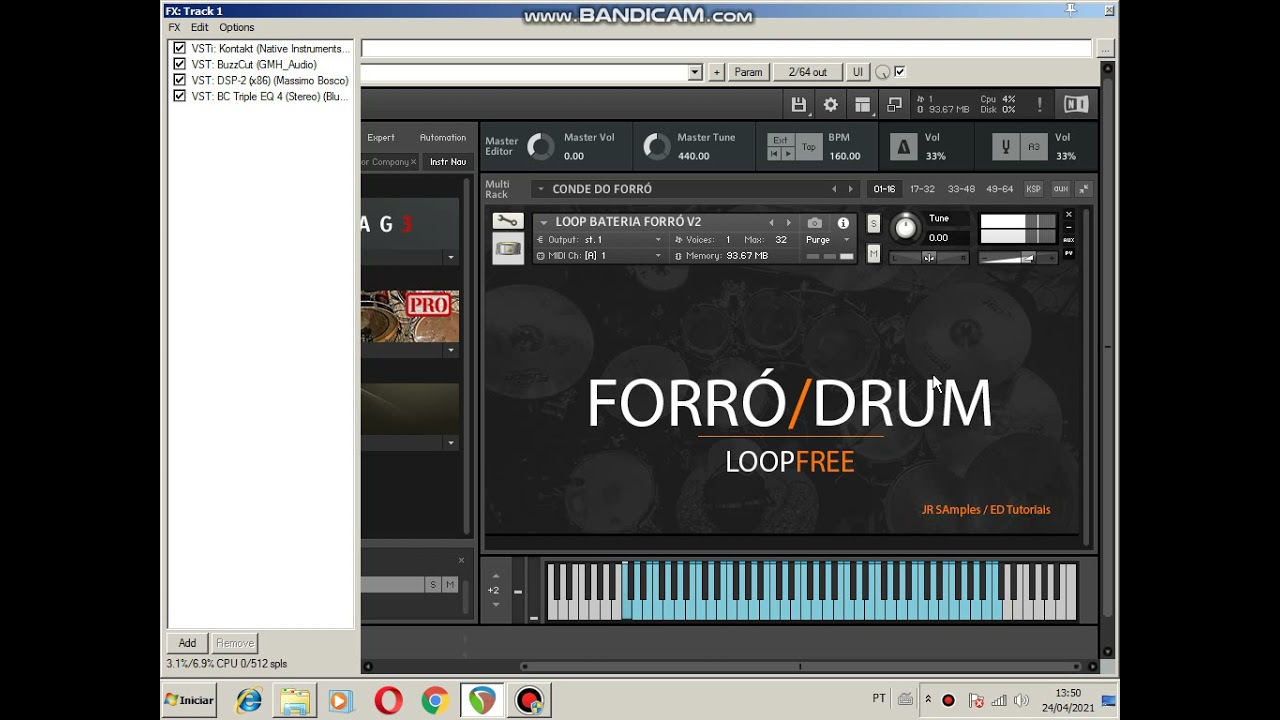Click the wet/dry knob next to UI button

pyautogui.click(x=882, y=72)
